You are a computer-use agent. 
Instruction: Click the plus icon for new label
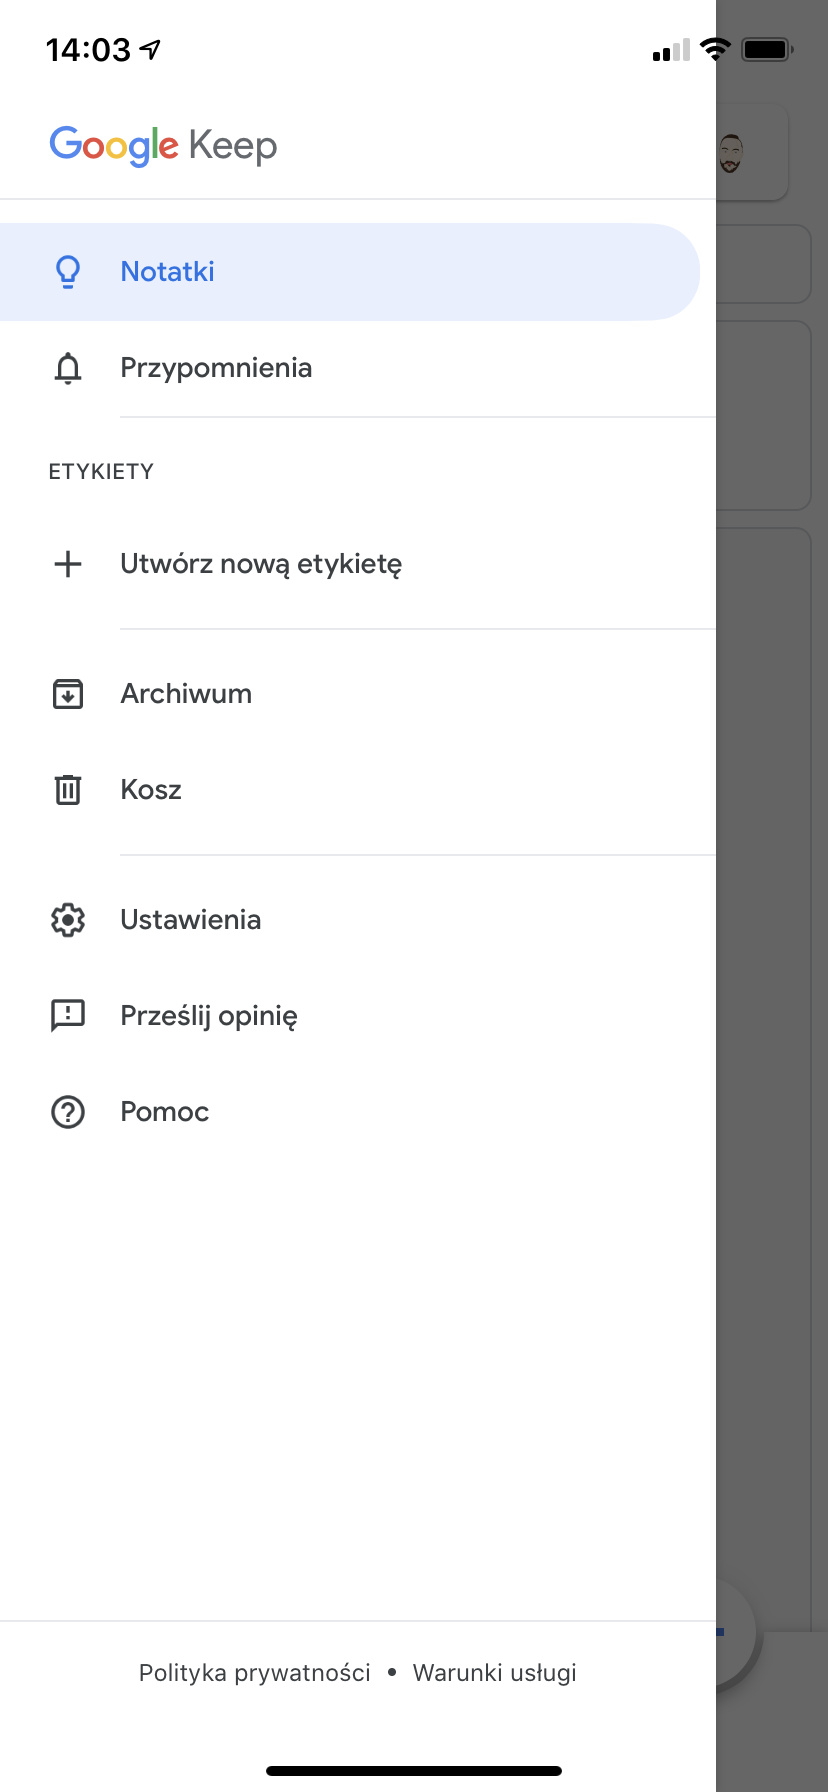coord(68,564)
